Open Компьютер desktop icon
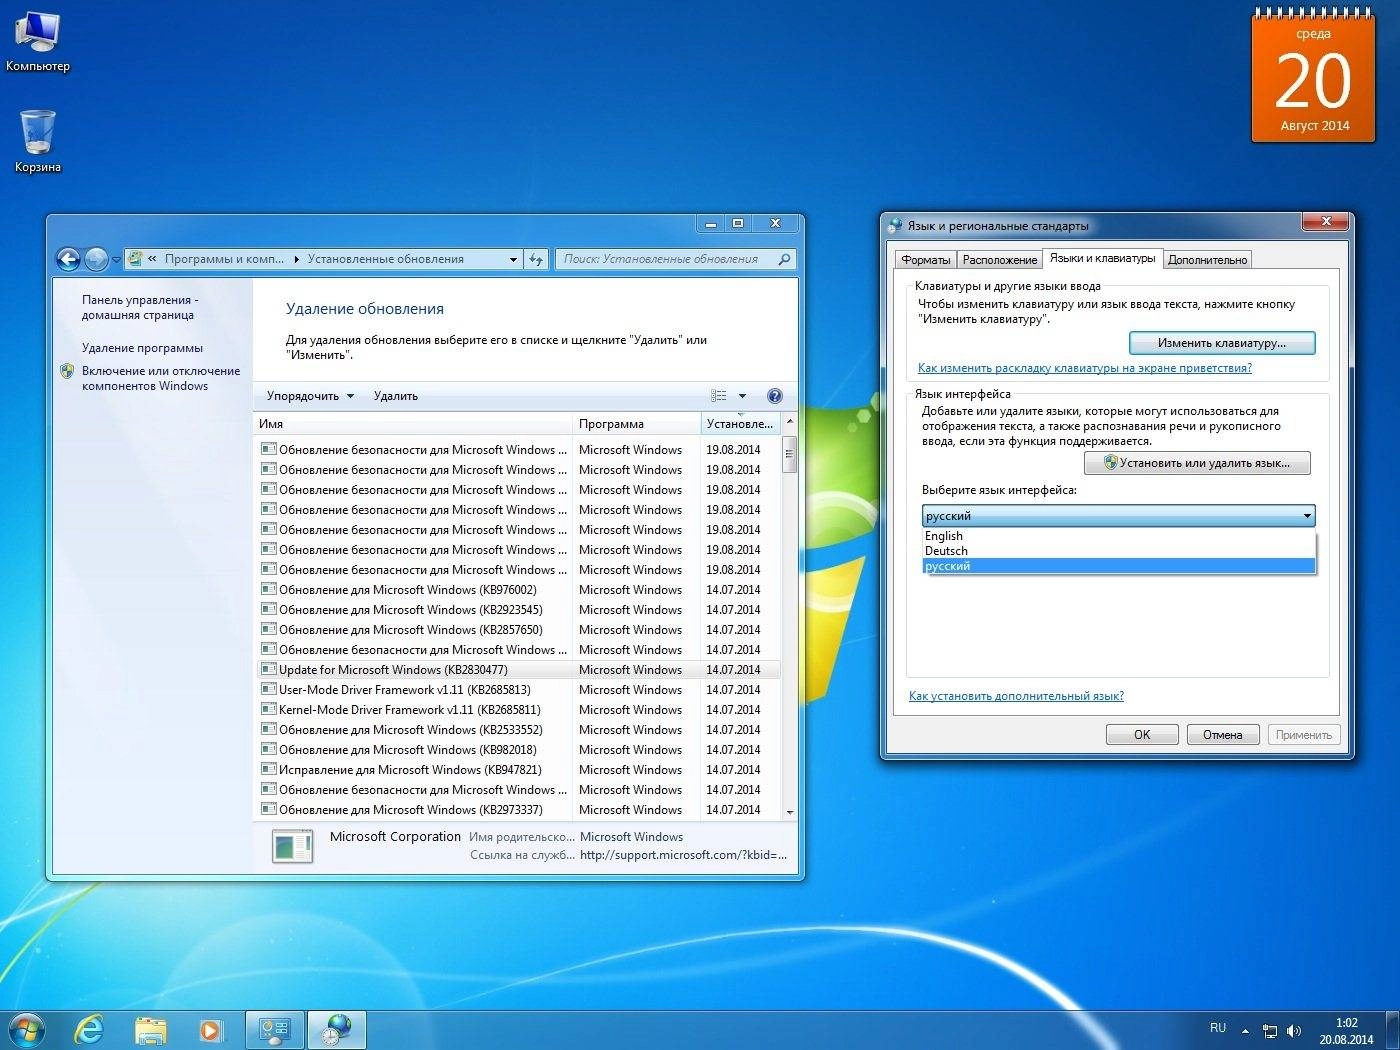 (x=37, y=42)
